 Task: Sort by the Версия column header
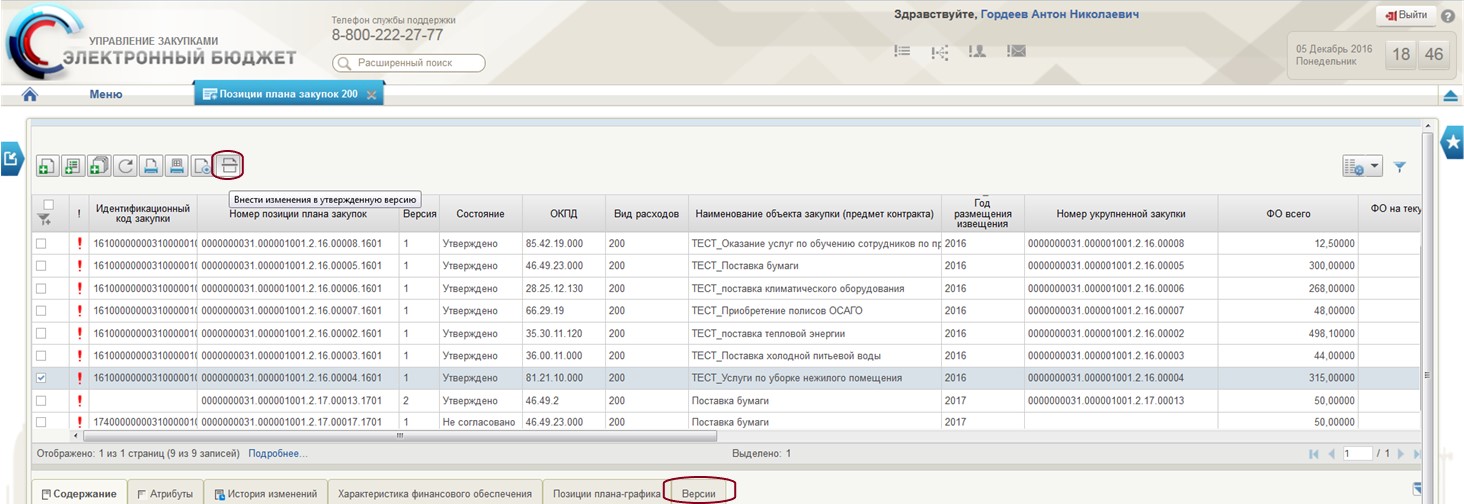click(x=419, y=214)
